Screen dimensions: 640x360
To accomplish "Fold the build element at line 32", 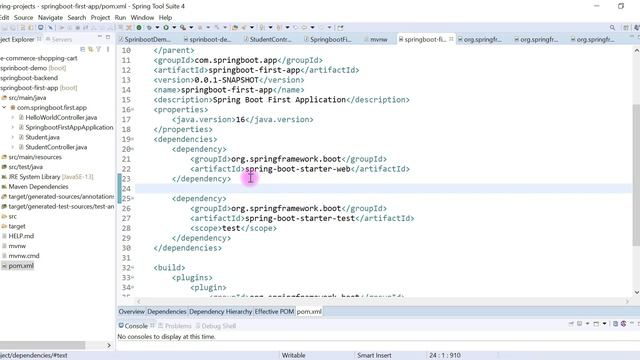I will pyautogui.click(x=133, y=268).
